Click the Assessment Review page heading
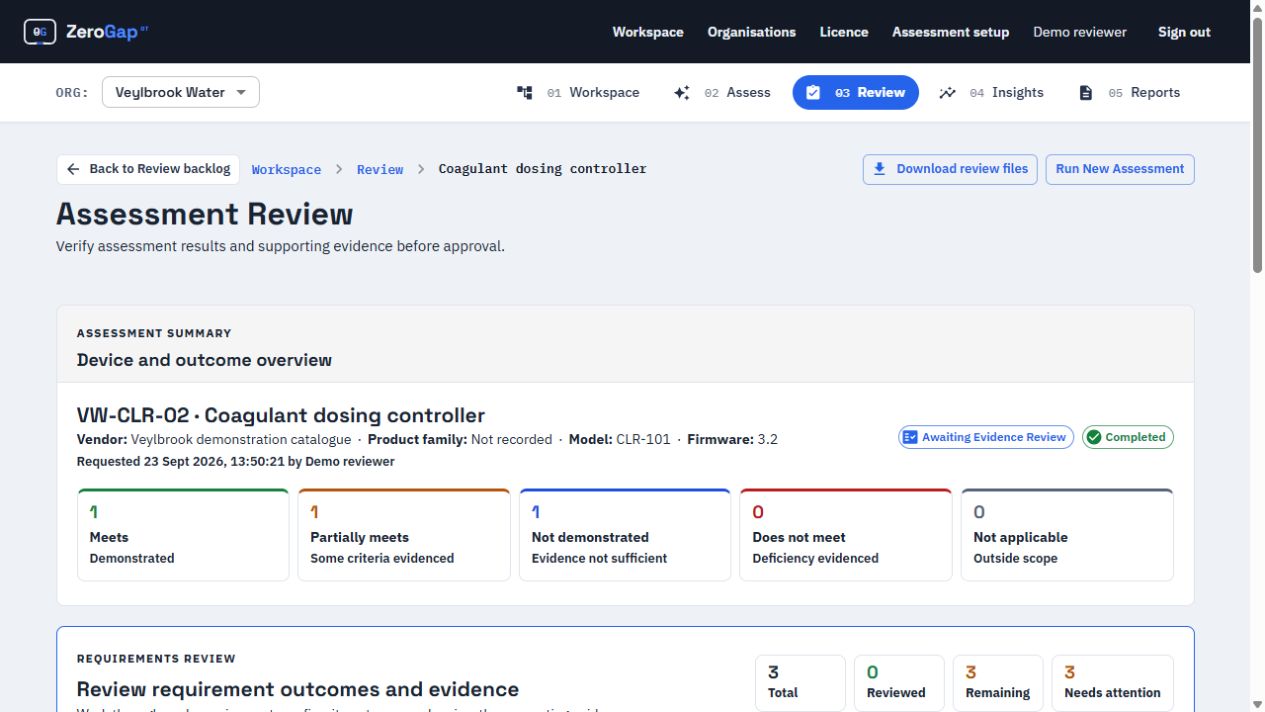 205,215
